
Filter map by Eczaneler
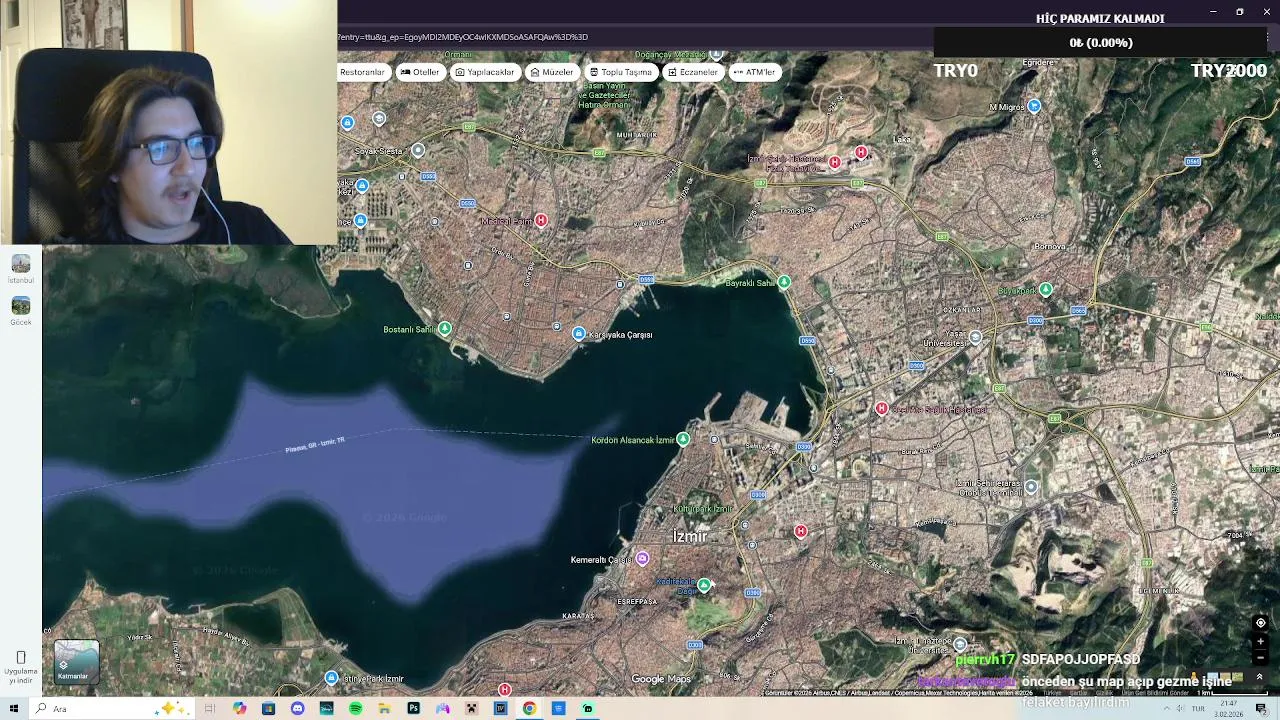point(693,72)
